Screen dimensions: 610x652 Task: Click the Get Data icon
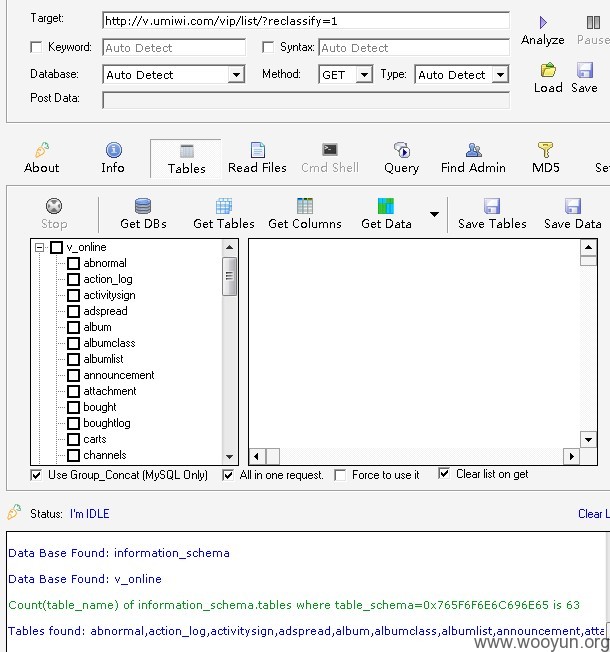tap(386, 206)
